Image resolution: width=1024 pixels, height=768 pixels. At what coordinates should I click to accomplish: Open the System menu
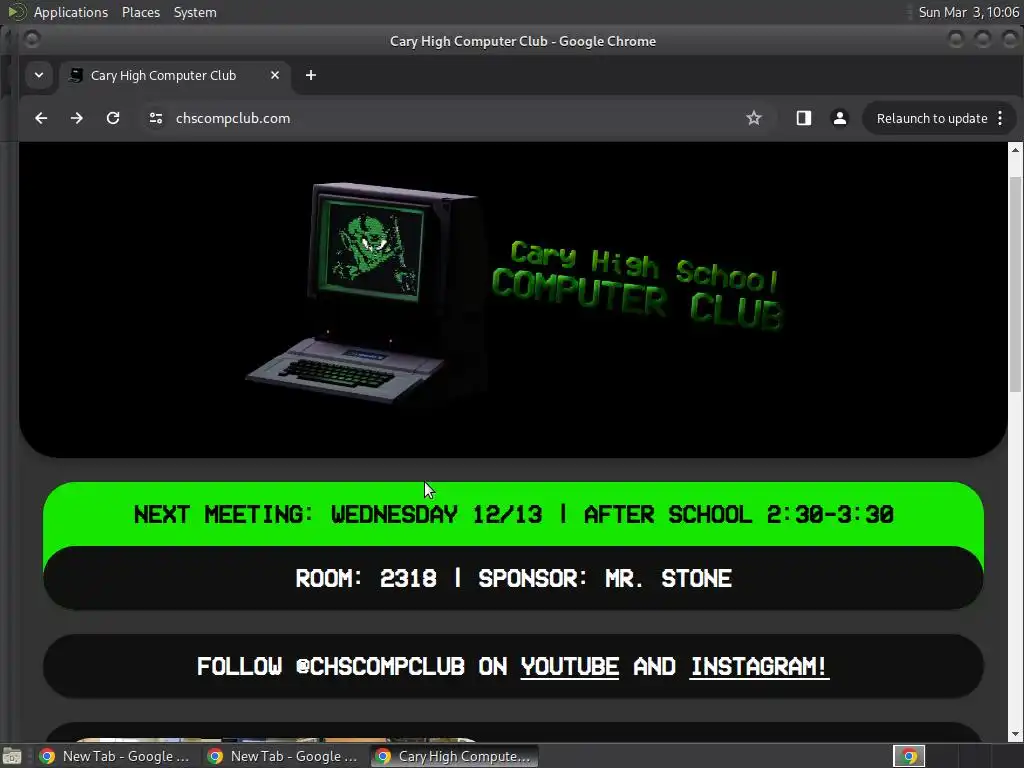195,12
